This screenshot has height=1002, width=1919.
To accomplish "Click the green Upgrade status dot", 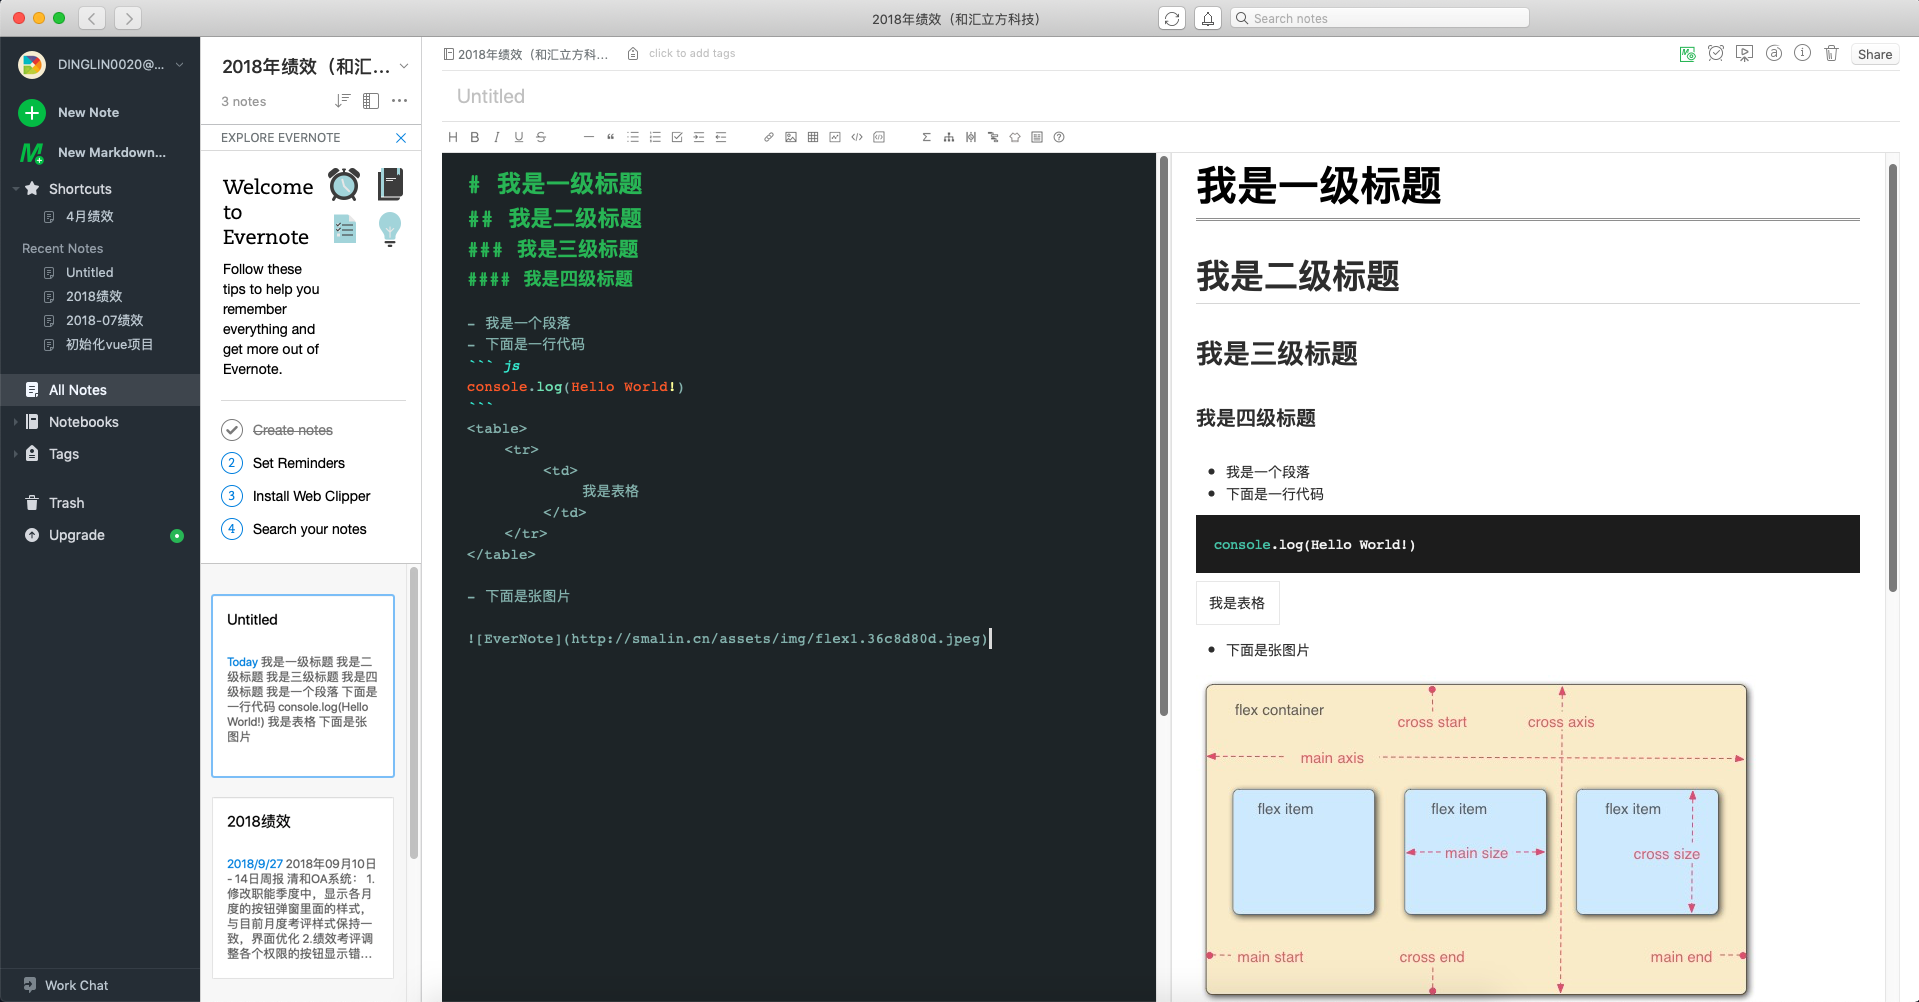I will coord(177,536).
